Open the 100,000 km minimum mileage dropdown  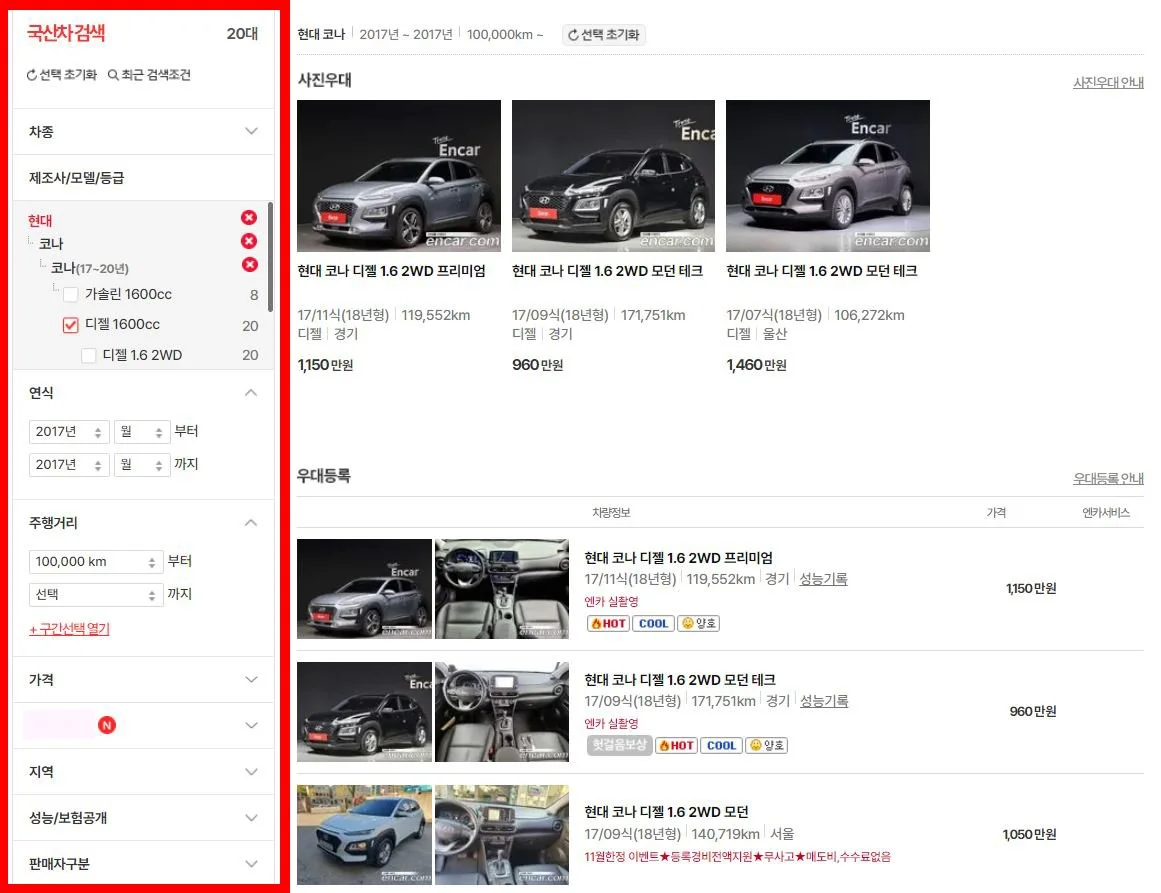point(96,562)
